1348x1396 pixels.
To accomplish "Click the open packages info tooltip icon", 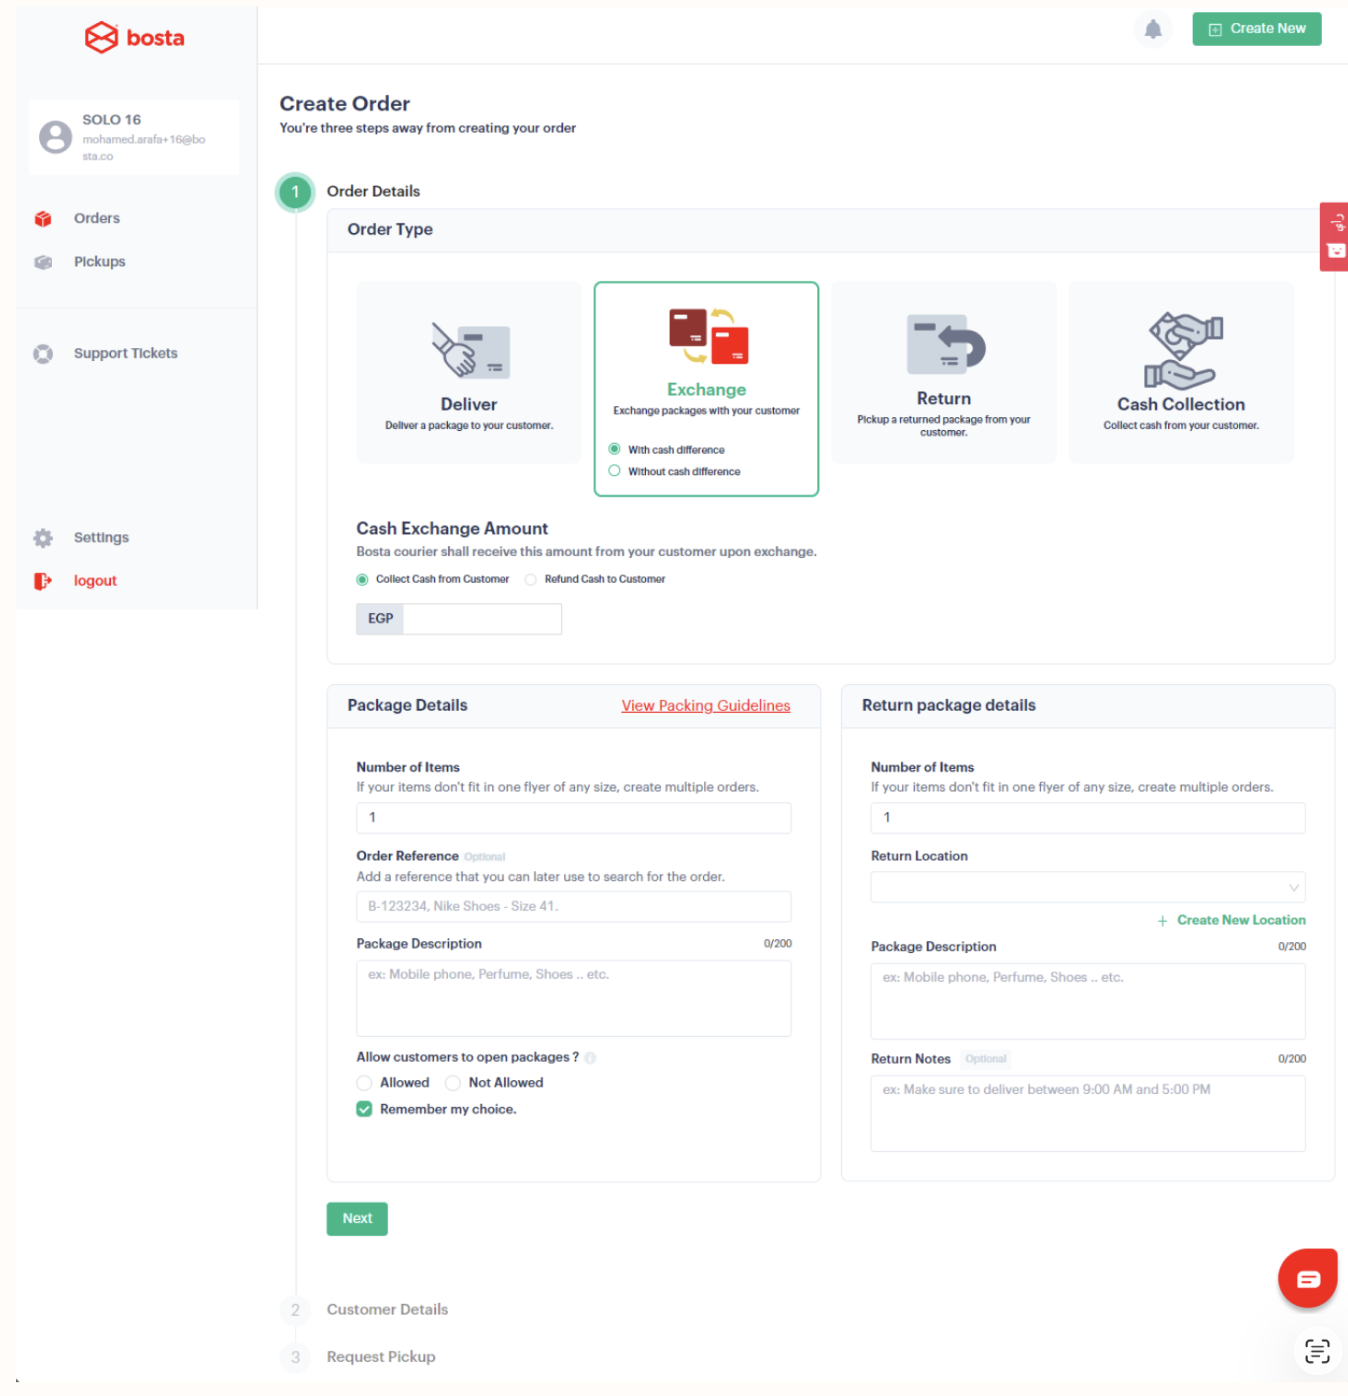I will [590, 1058].
